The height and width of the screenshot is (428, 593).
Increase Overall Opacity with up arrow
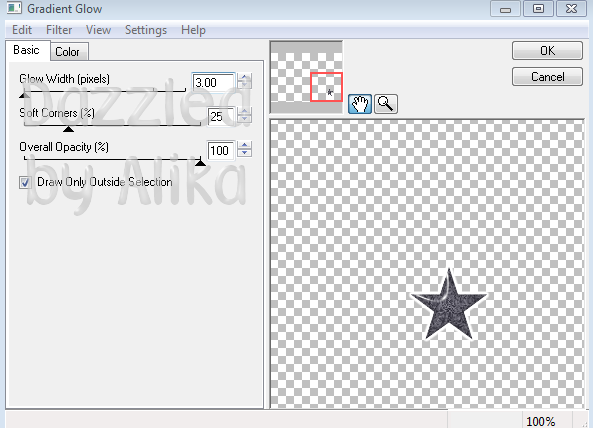click(x=245, y=146)
